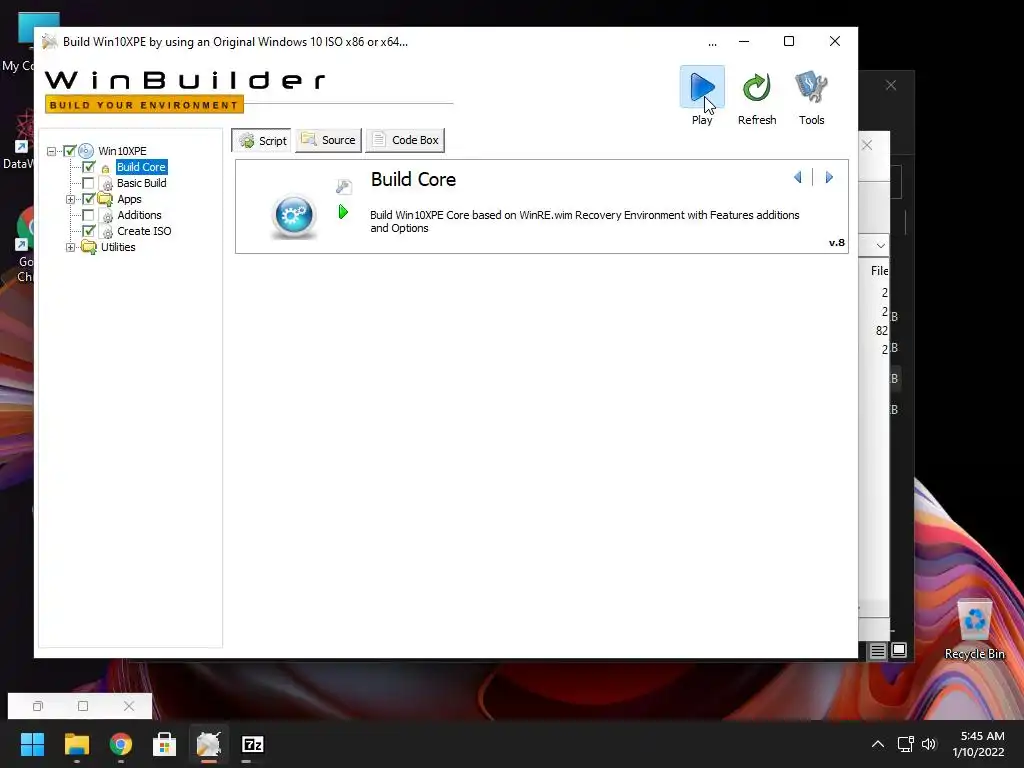The height and width of the screenshot is (768, 1024).
Task: Toggle the Win10XPE root checkbox
Action: tap(70, 151)
